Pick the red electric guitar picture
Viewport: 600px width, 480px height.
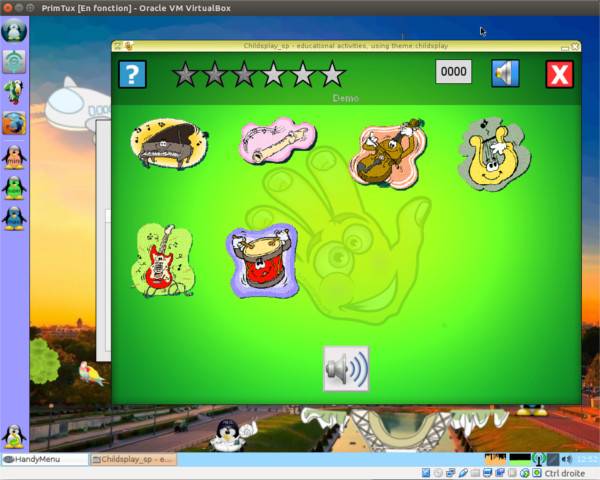click(x=163, y=260)
